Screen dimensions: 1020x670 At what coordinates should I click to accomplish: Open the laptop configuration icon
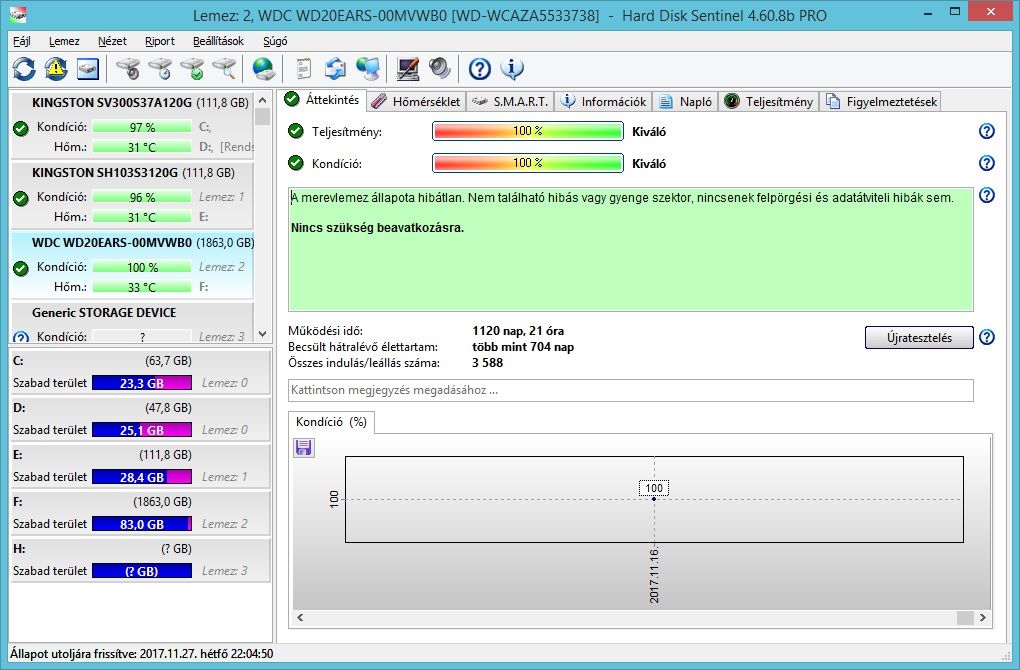pyautogui.click(x=408, y=68)
